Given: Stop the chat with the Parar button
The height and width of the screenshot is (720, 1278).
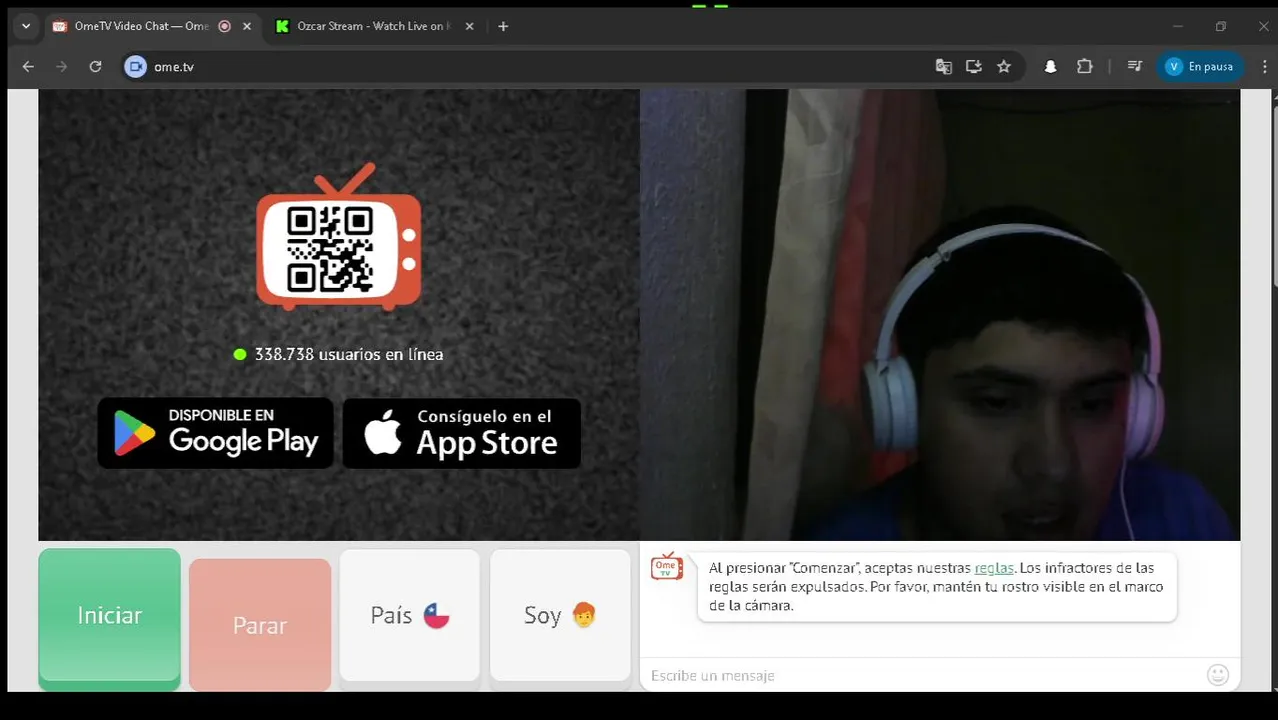Looking at the screenshot, I should tap(260, 624).
